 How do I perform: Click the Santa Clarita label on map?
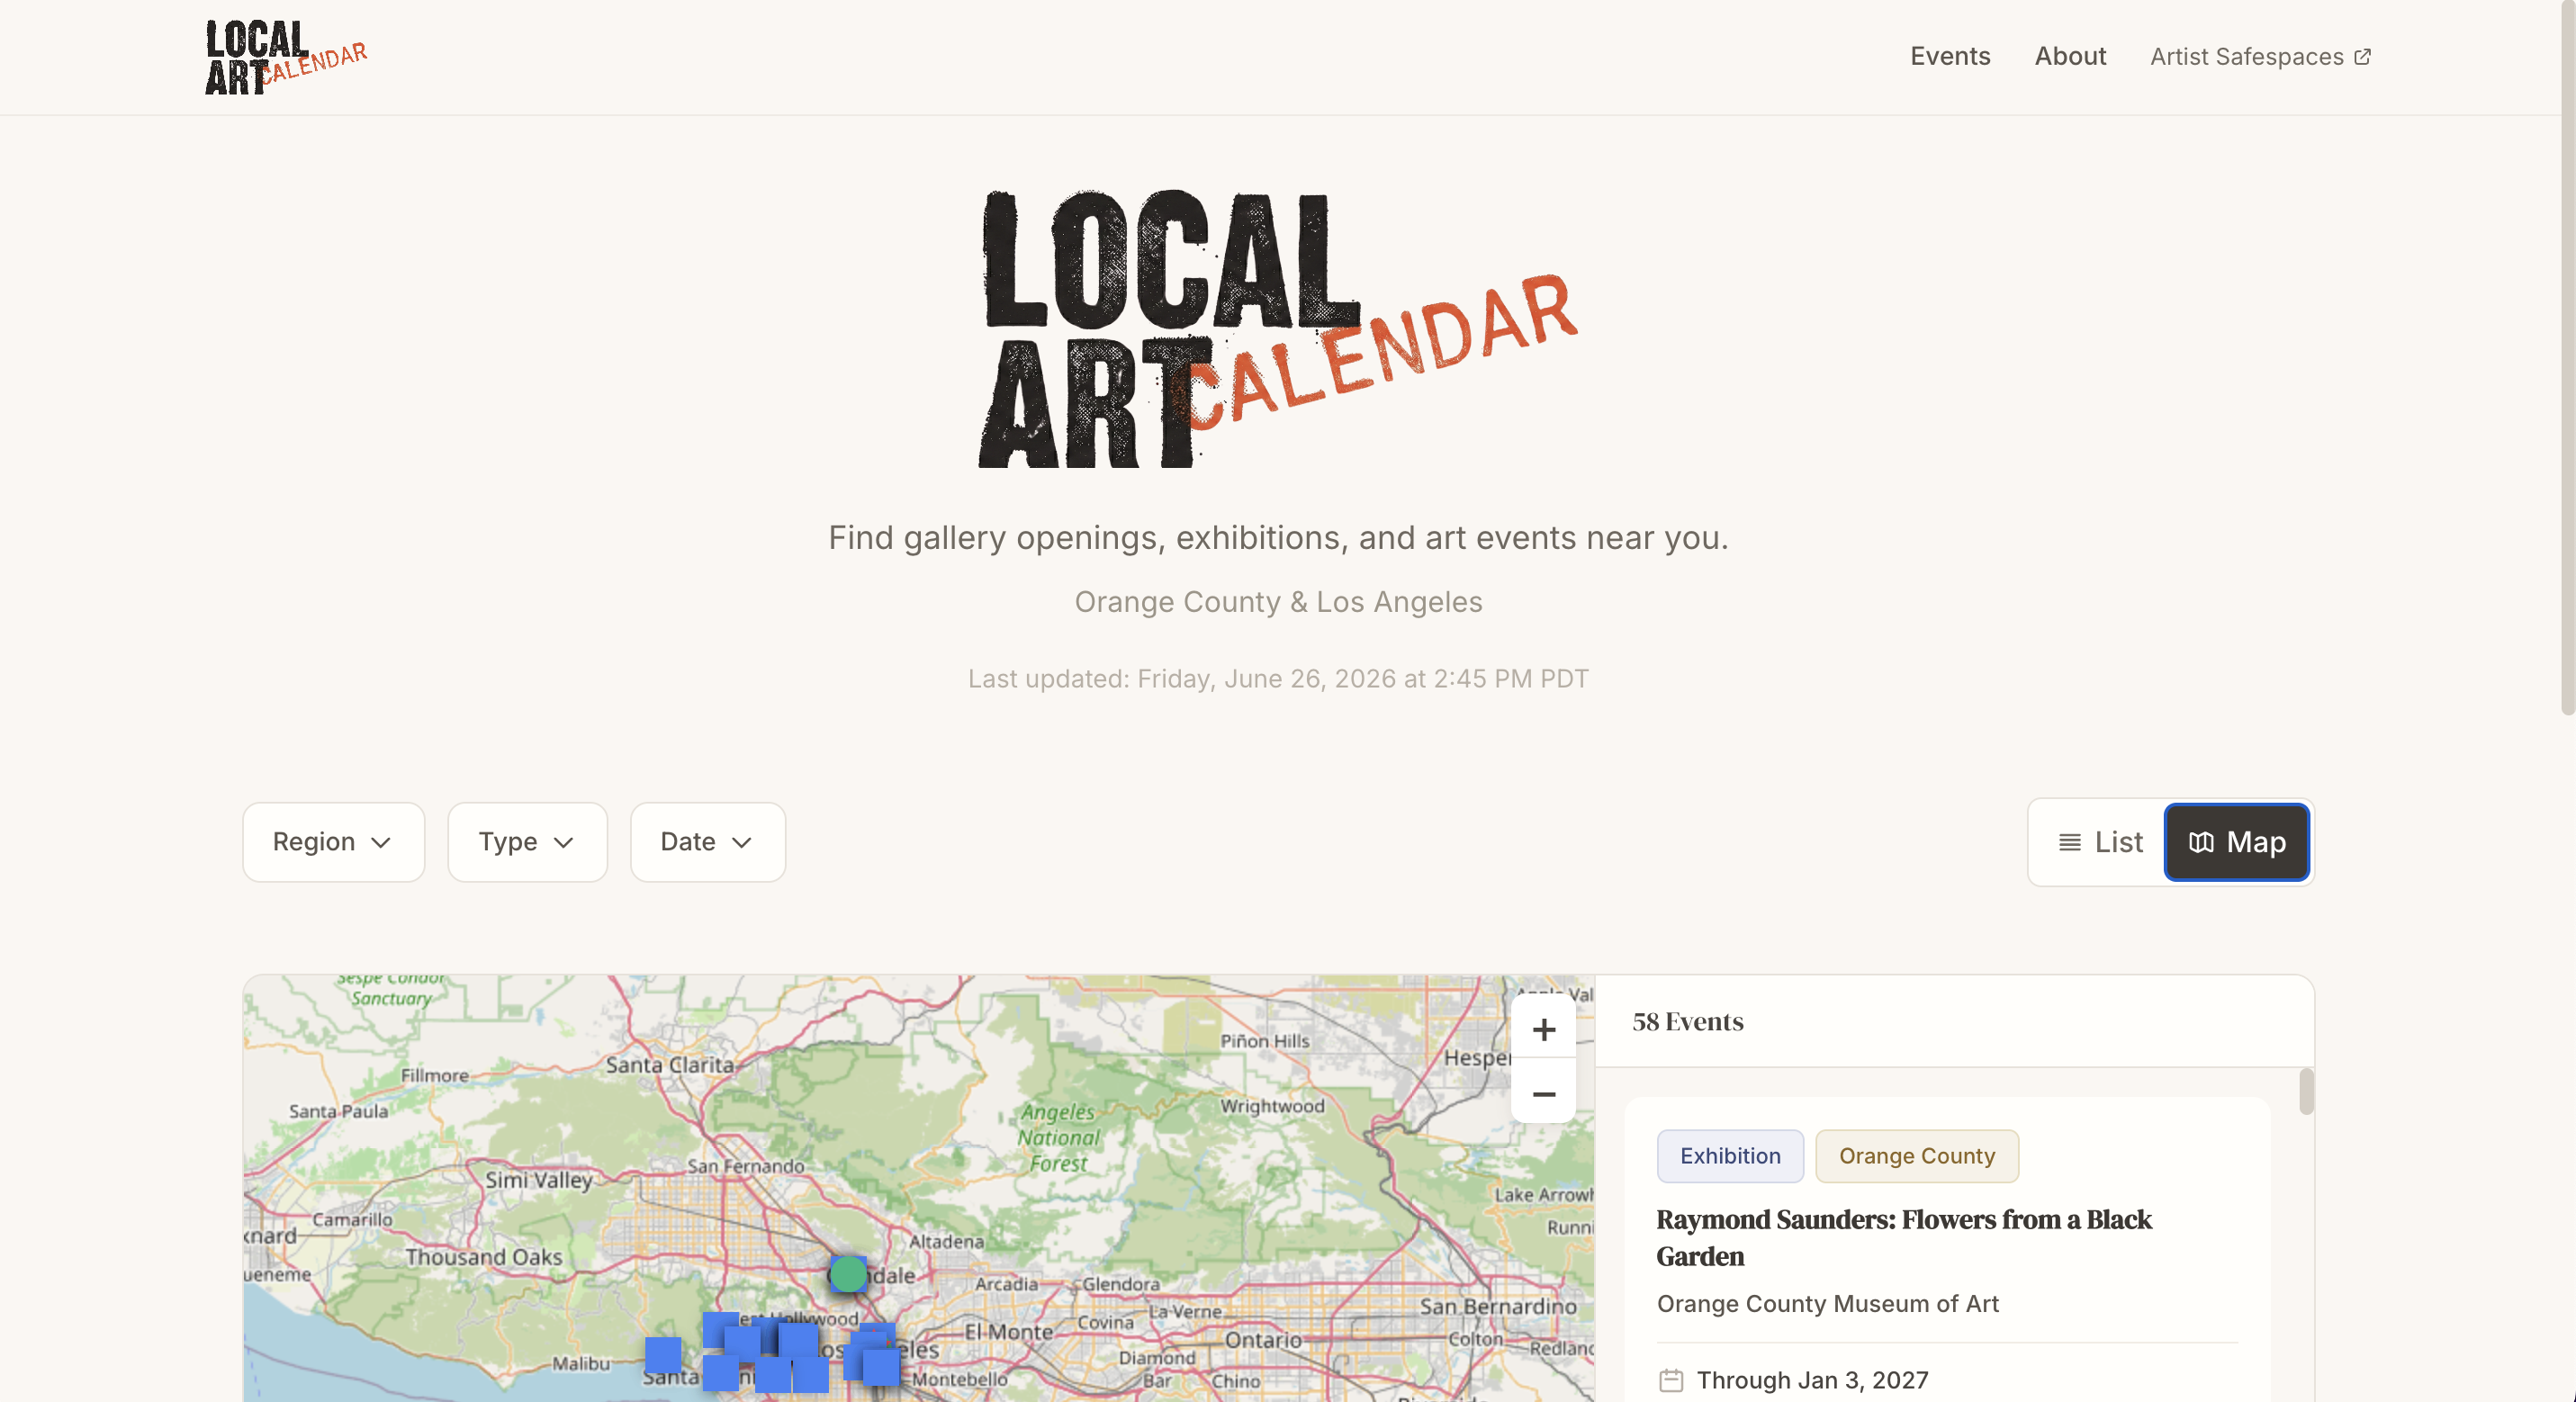tap(669, 1065)
